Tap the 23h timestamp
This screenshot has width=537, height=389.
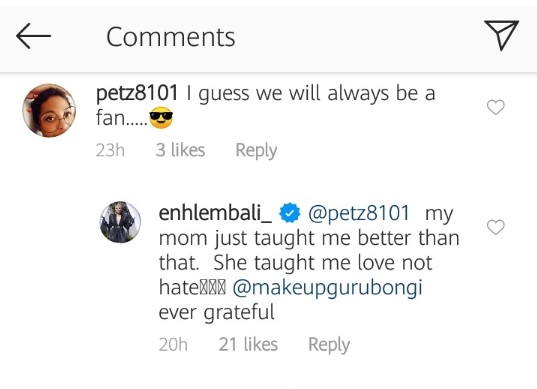click(110, 150)
